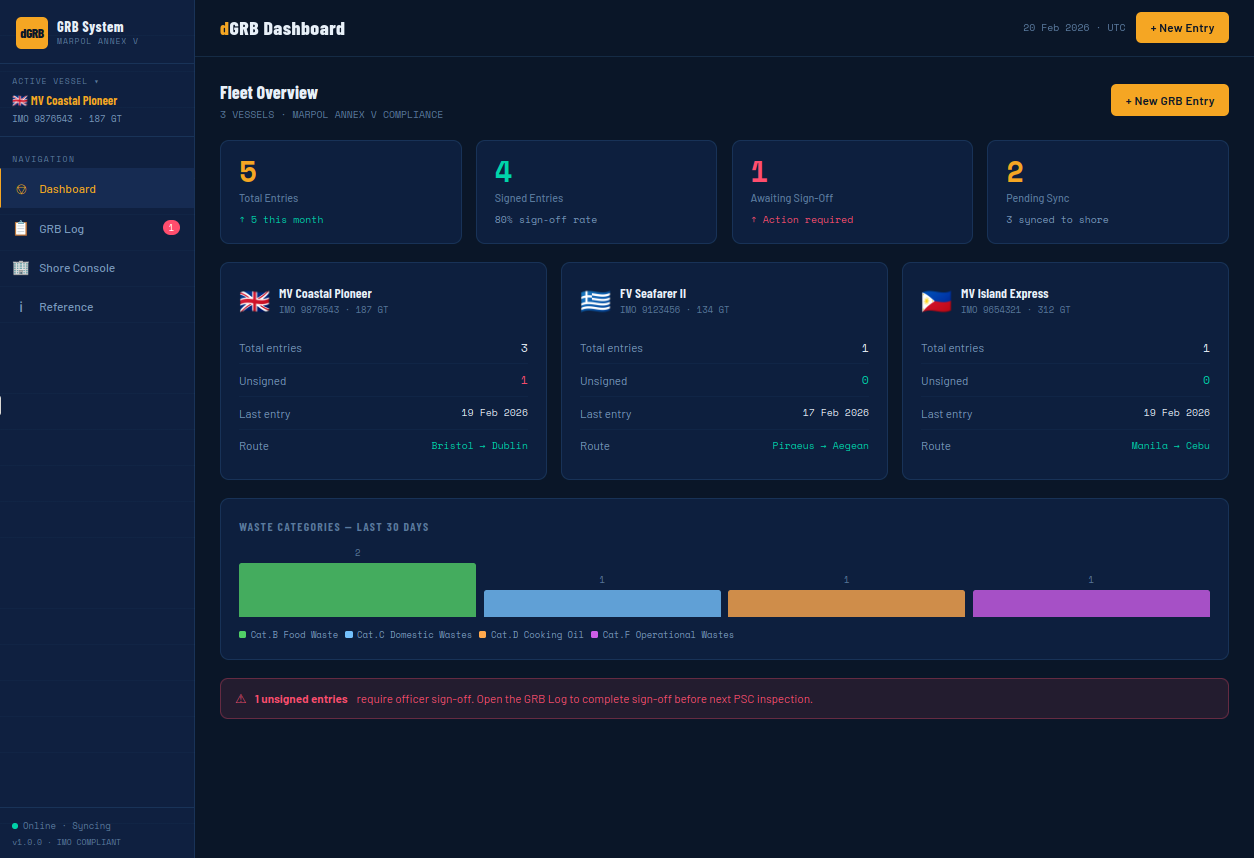Open the GRB Log menu item
1254x858 pixels.
pyautogui.click(x=62, y=229)
